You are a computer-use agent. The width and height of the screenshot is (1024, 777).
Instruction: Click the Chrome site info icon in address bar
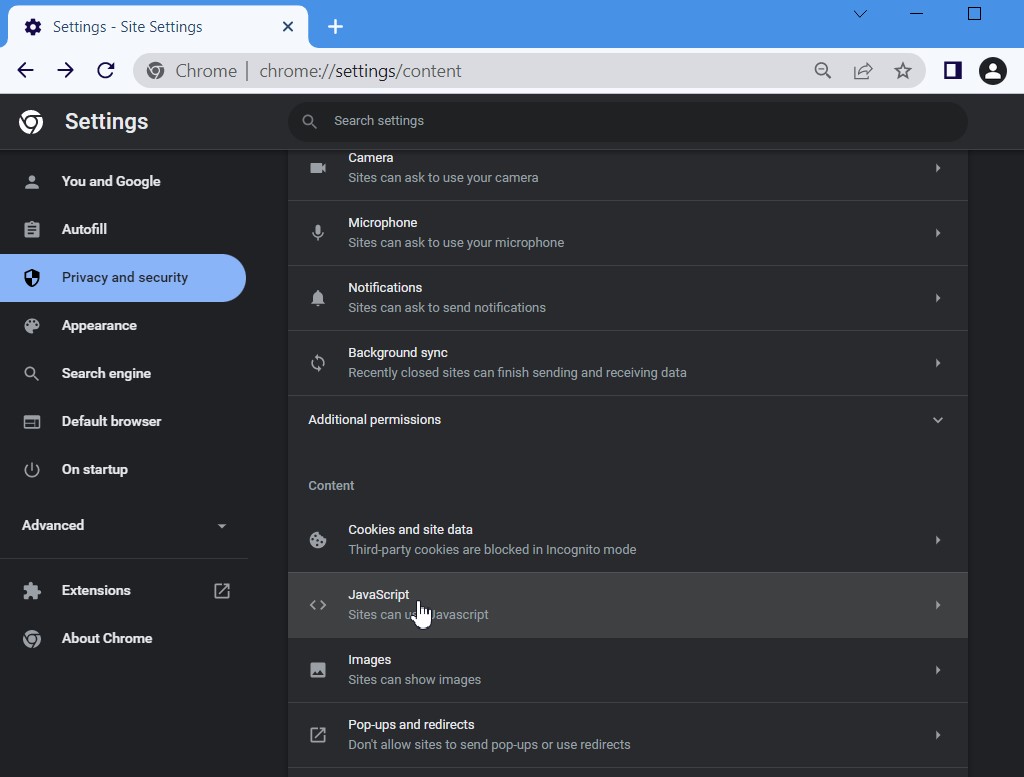click(155, 71)
